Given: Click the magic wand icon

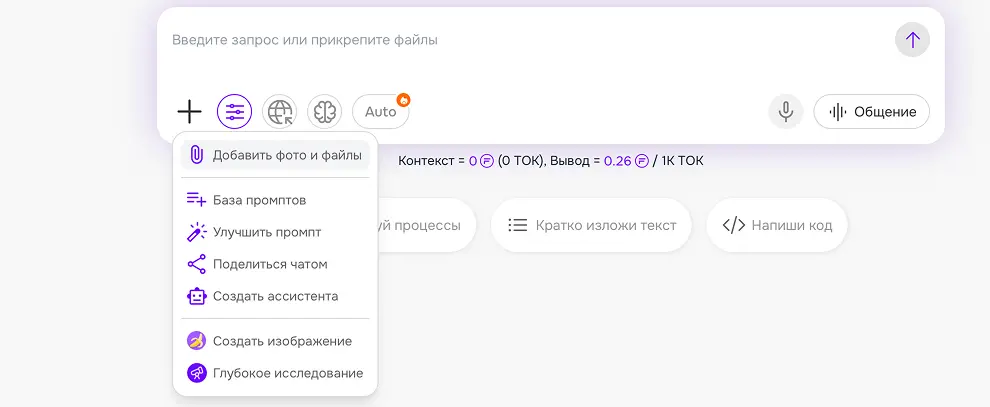Looking at the screenshot, I should tap(196, 232).
